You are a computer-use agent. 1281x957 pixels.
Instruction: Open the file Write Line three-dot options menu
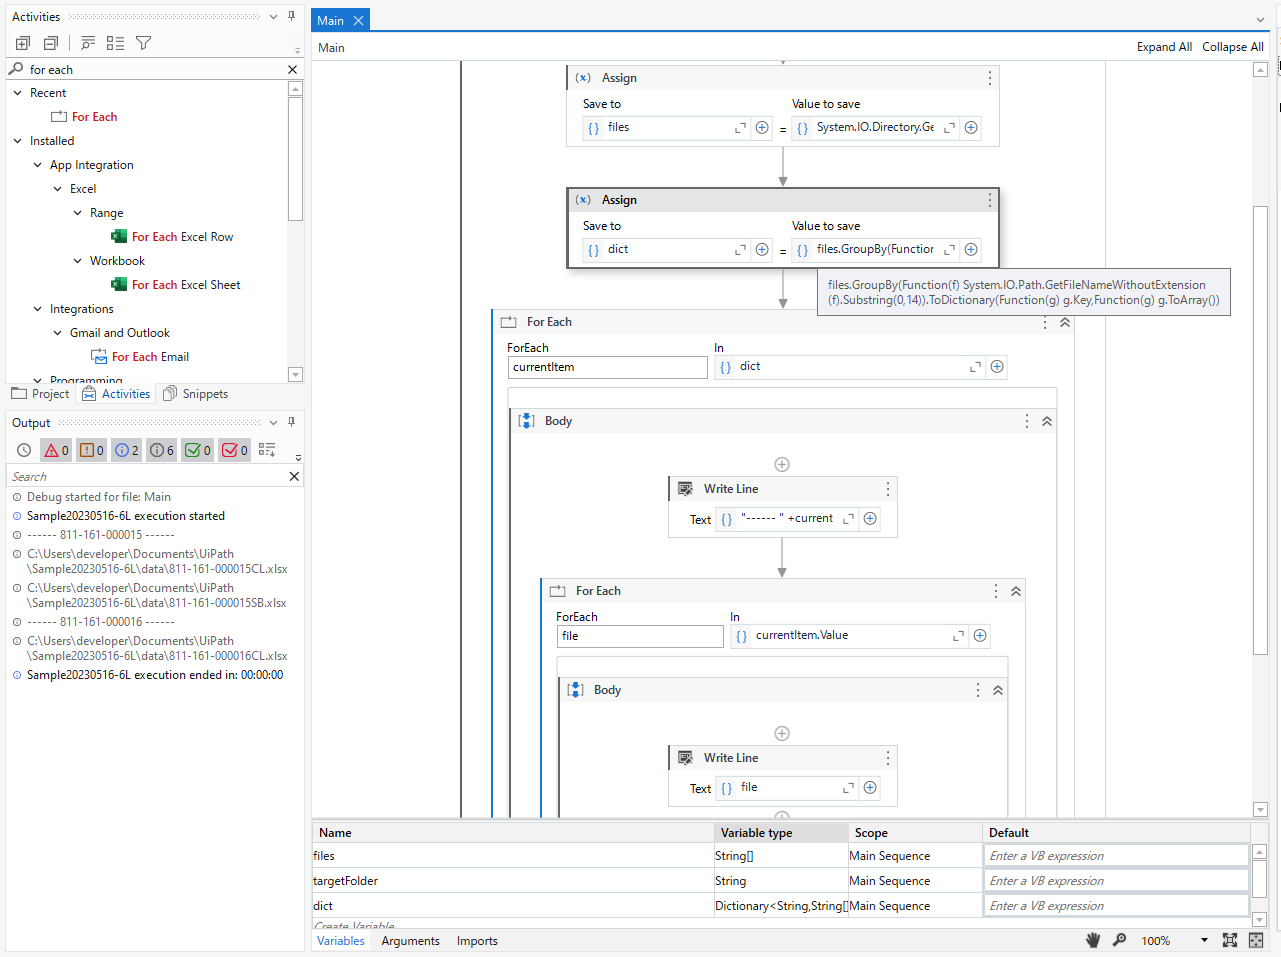coord(888,758)
